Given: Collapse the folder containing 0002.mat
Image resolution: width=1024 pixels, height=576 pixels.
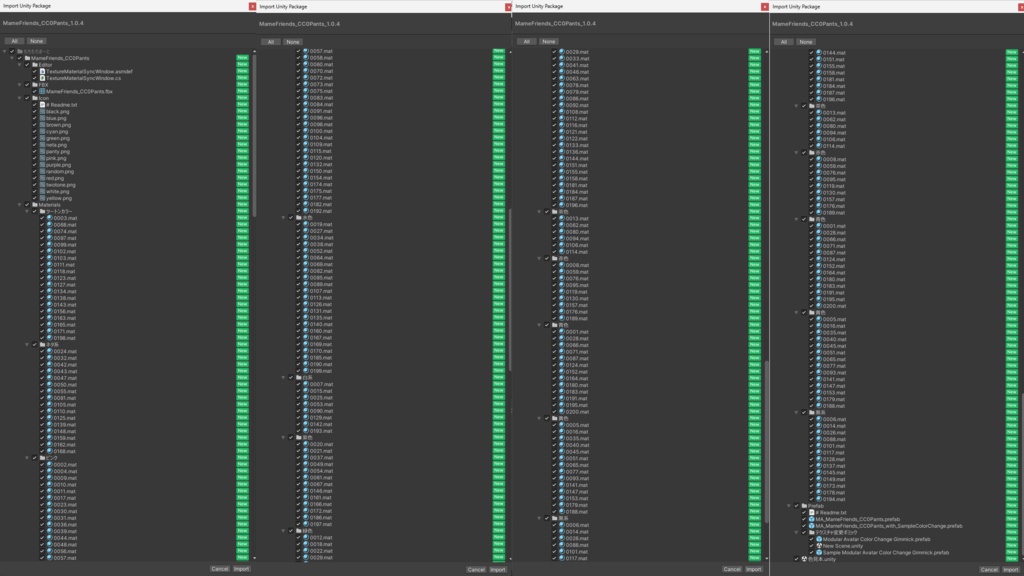Looking at the screenshot, I should (x=27, y=458).
